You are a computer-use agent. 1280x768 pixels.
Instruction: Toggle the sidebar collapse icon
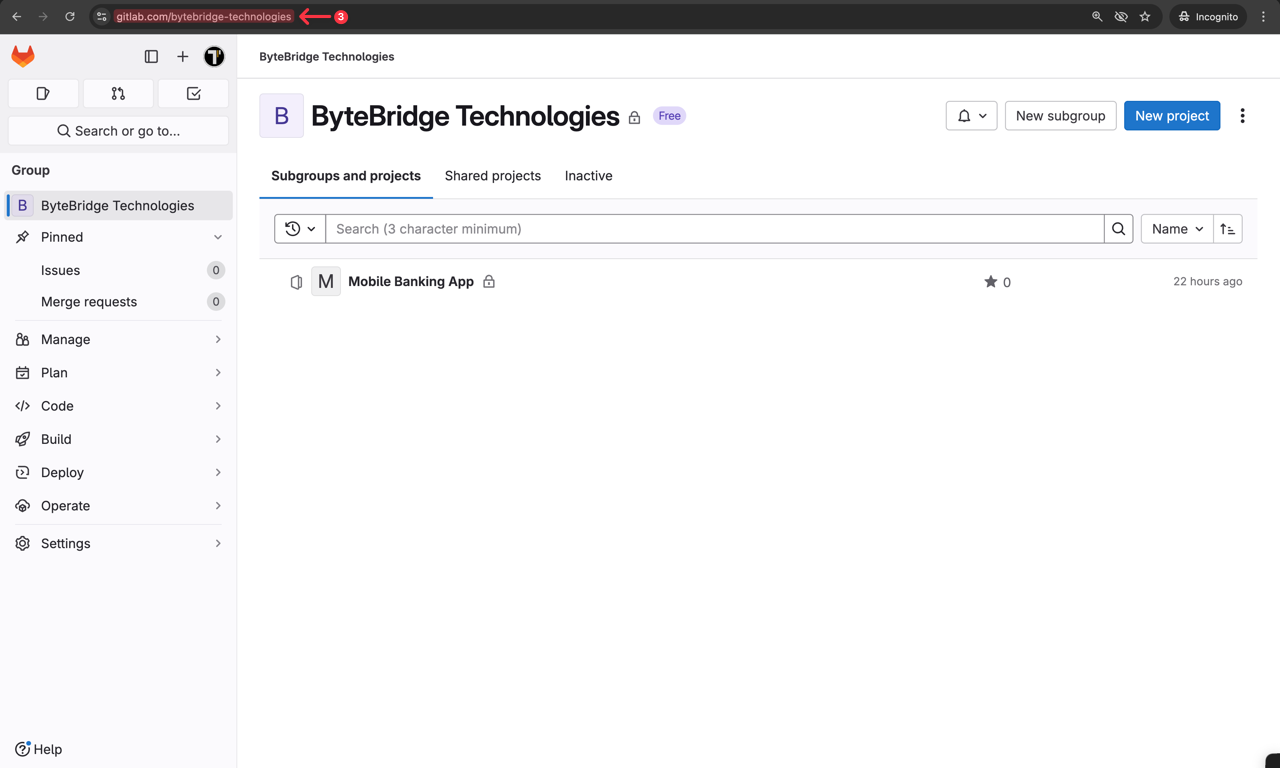(x=151, y=57)
